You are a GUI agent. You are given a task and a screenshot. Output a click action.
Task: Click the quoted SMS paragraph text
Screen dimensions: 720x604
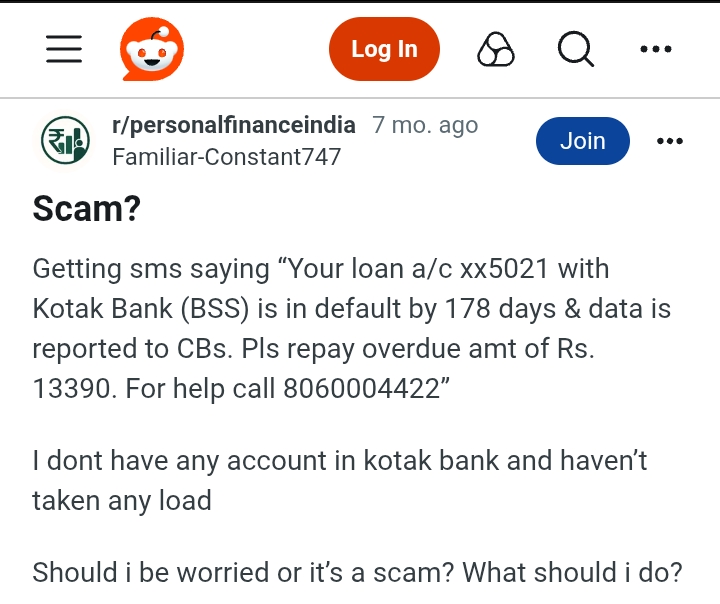click(352, 328)
